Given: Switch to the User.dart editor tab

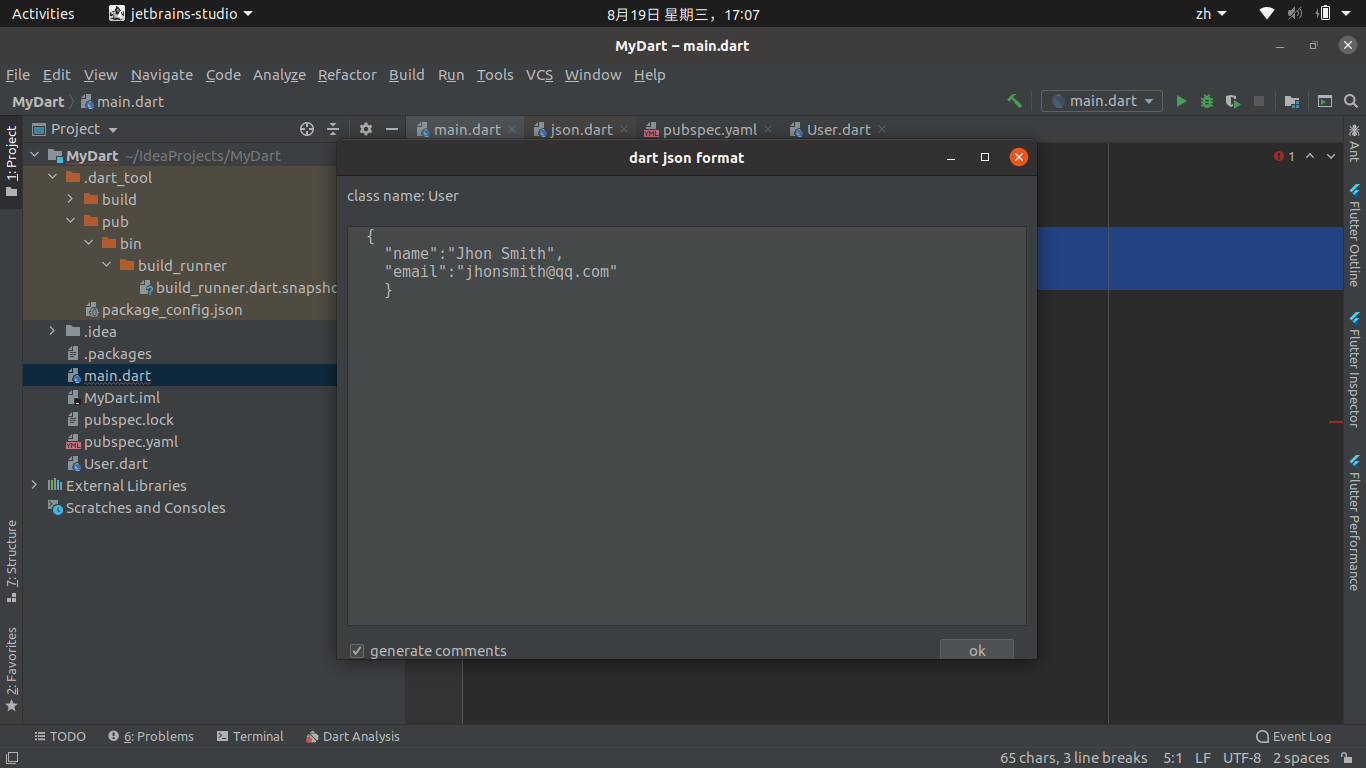Looking at the screenshot, I should (838, 130).
